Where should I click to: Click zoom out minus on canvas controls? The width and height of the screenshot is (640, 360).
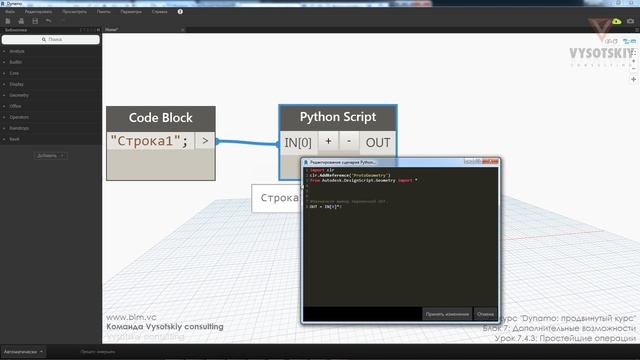coord(633,69)
